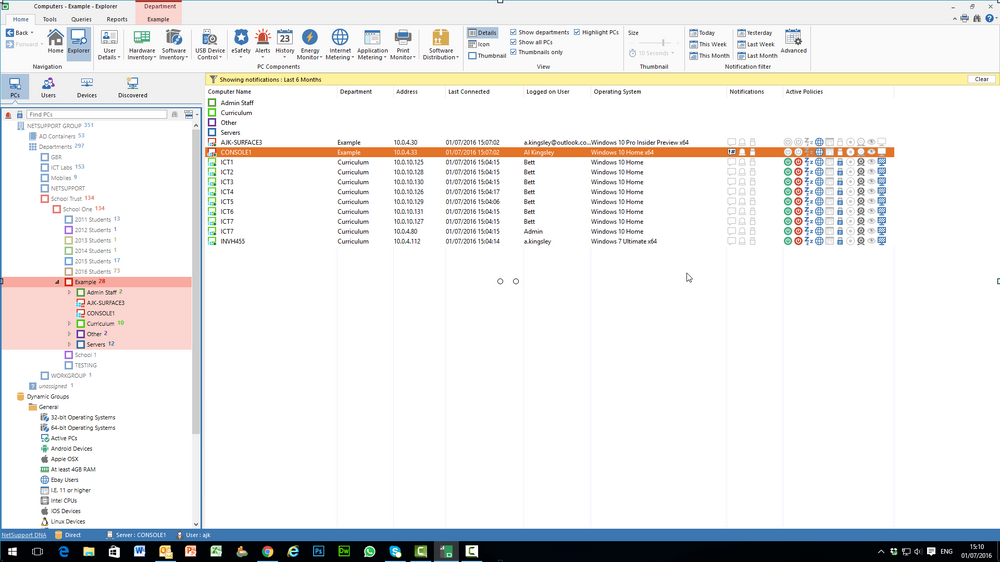Expand the Admin Staff tree node
Screen dimensions: 1000x562
coord(70,292)
